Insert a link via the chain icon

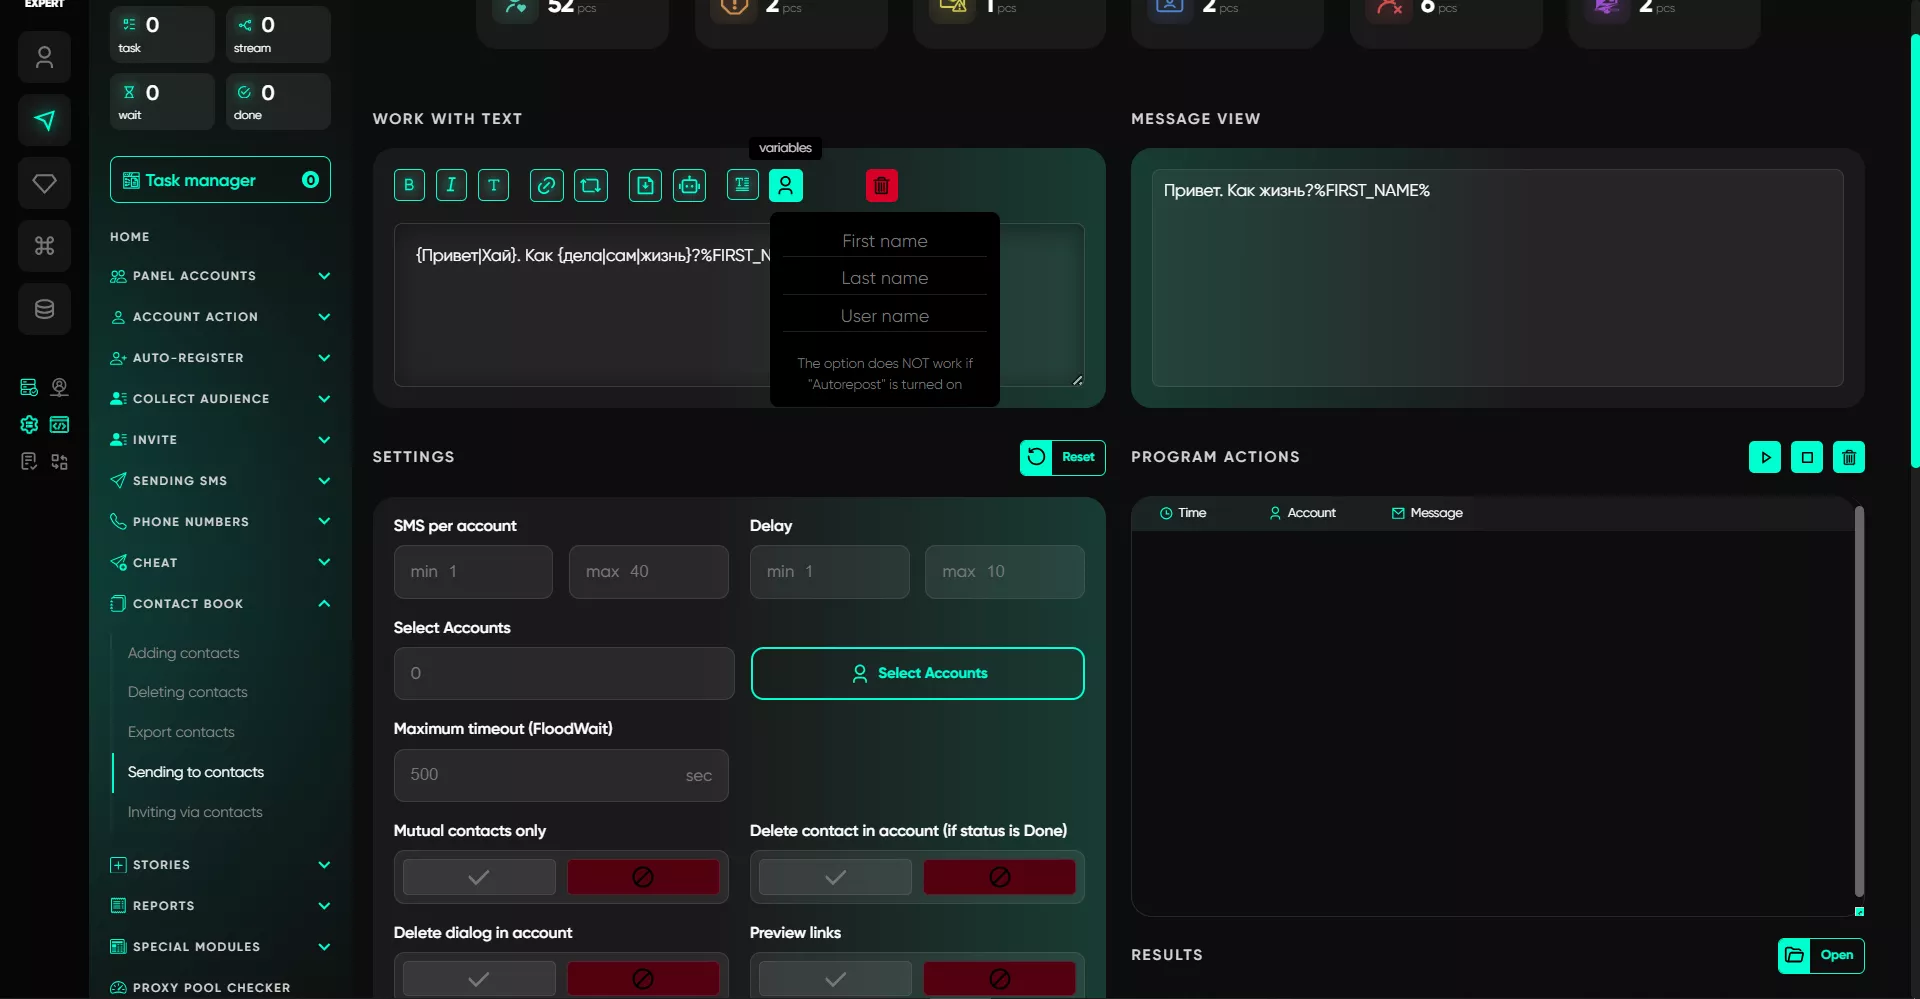pos(546,185)
